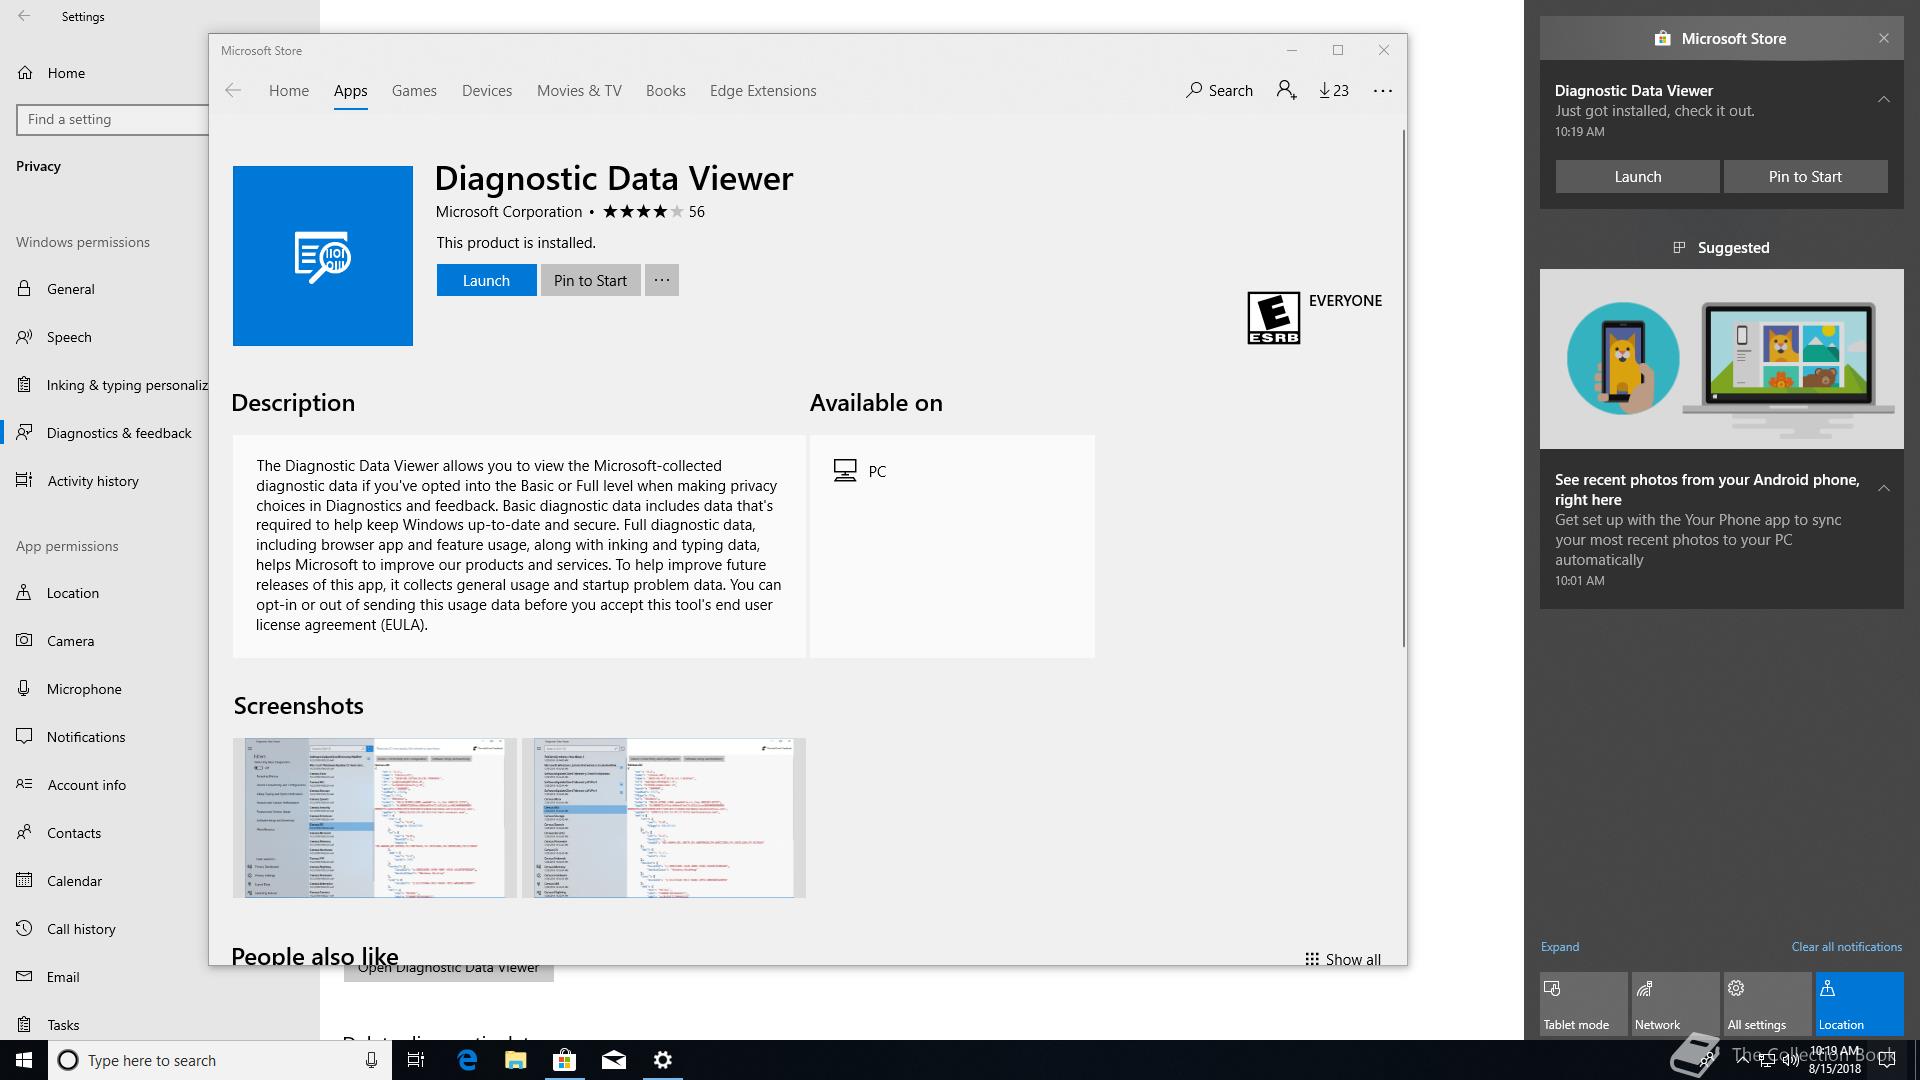Click the Diagnostic Data Viewer app tile icon
This screenshot has width=1920, height=1080.
click(x=323, y=256)
